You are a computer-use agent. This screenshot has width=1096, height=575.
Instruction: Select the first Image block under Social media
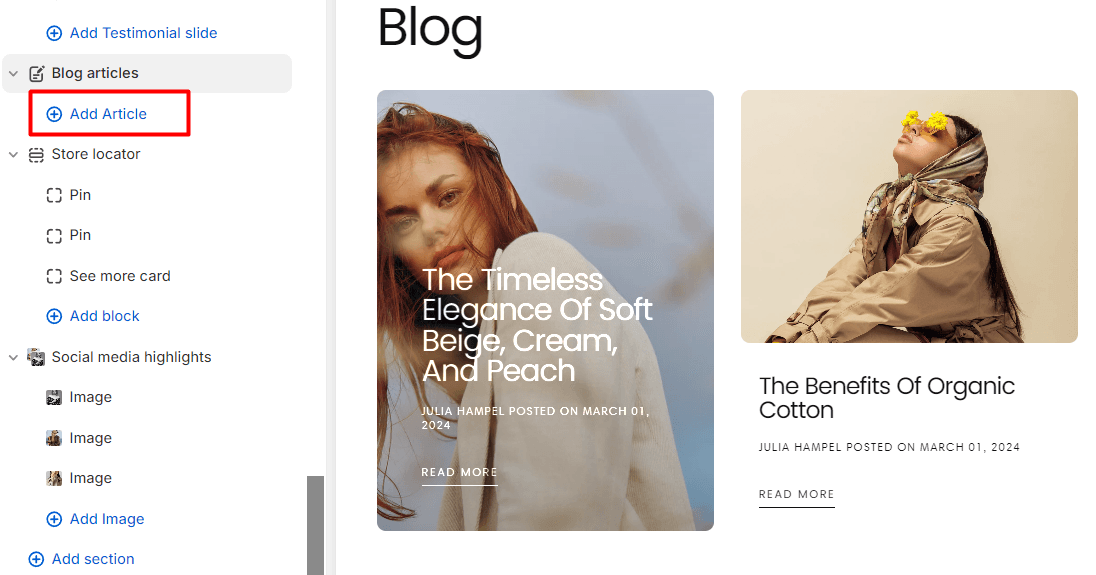(x=79, y=398)
